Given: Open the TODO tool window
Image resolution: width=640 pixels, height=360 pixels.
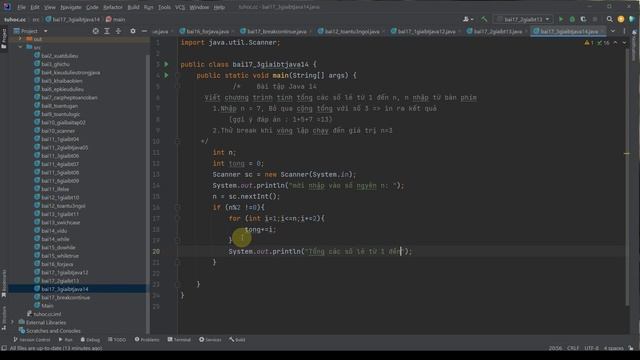Looking at the screenshot, I should pos(117,340).
